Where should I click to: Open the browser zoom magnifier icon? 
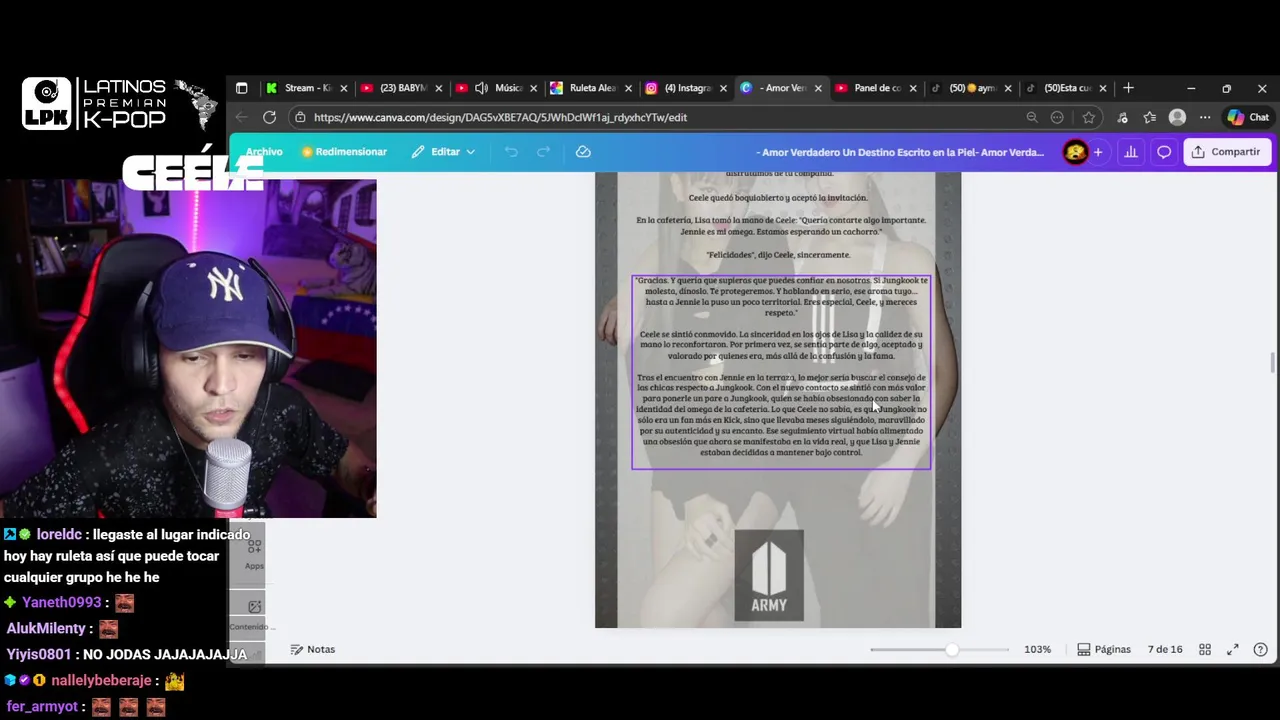1032,117
